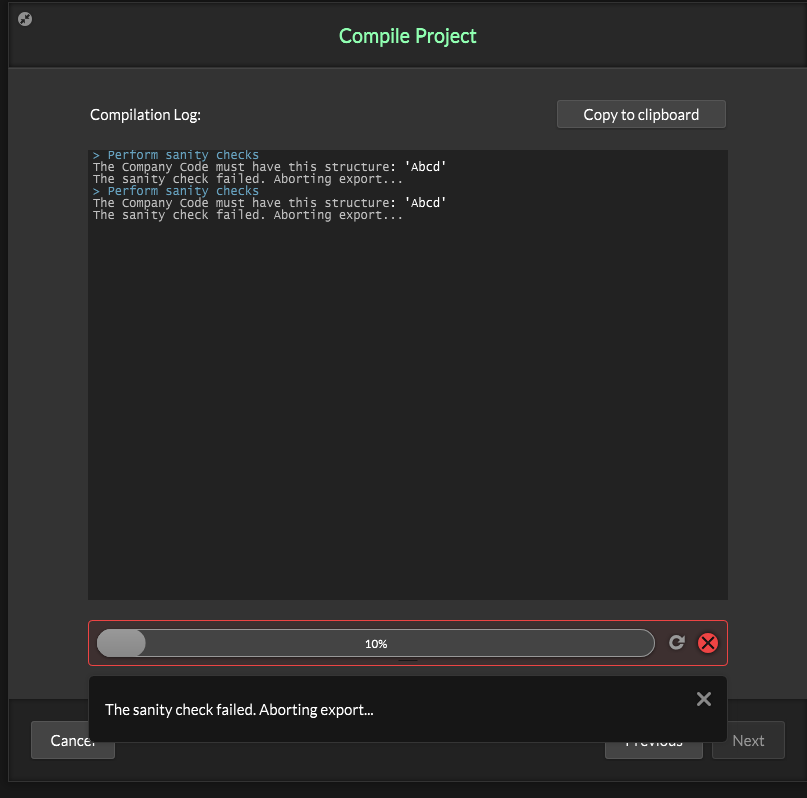807x798 pixels.
Task: Click the first 'Perform sanity checks' log line
Action: (x=176, y=155)
